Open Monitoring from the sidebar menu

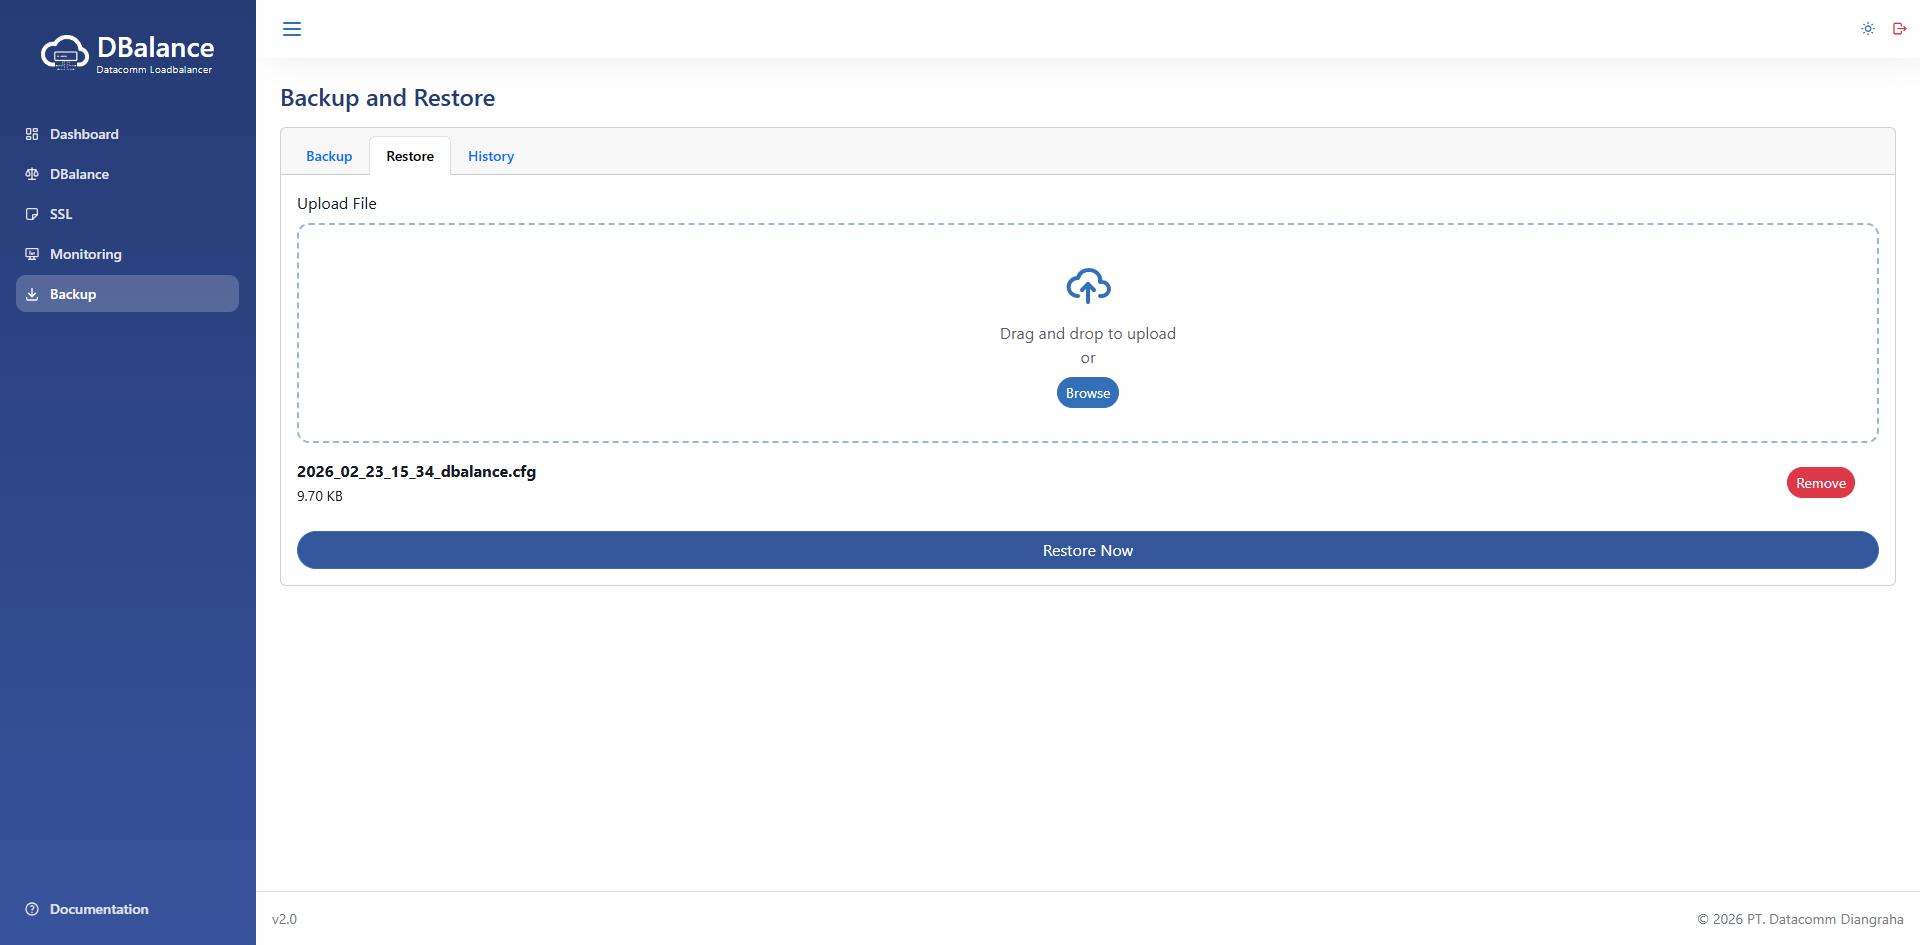click(x=86, y=254)
